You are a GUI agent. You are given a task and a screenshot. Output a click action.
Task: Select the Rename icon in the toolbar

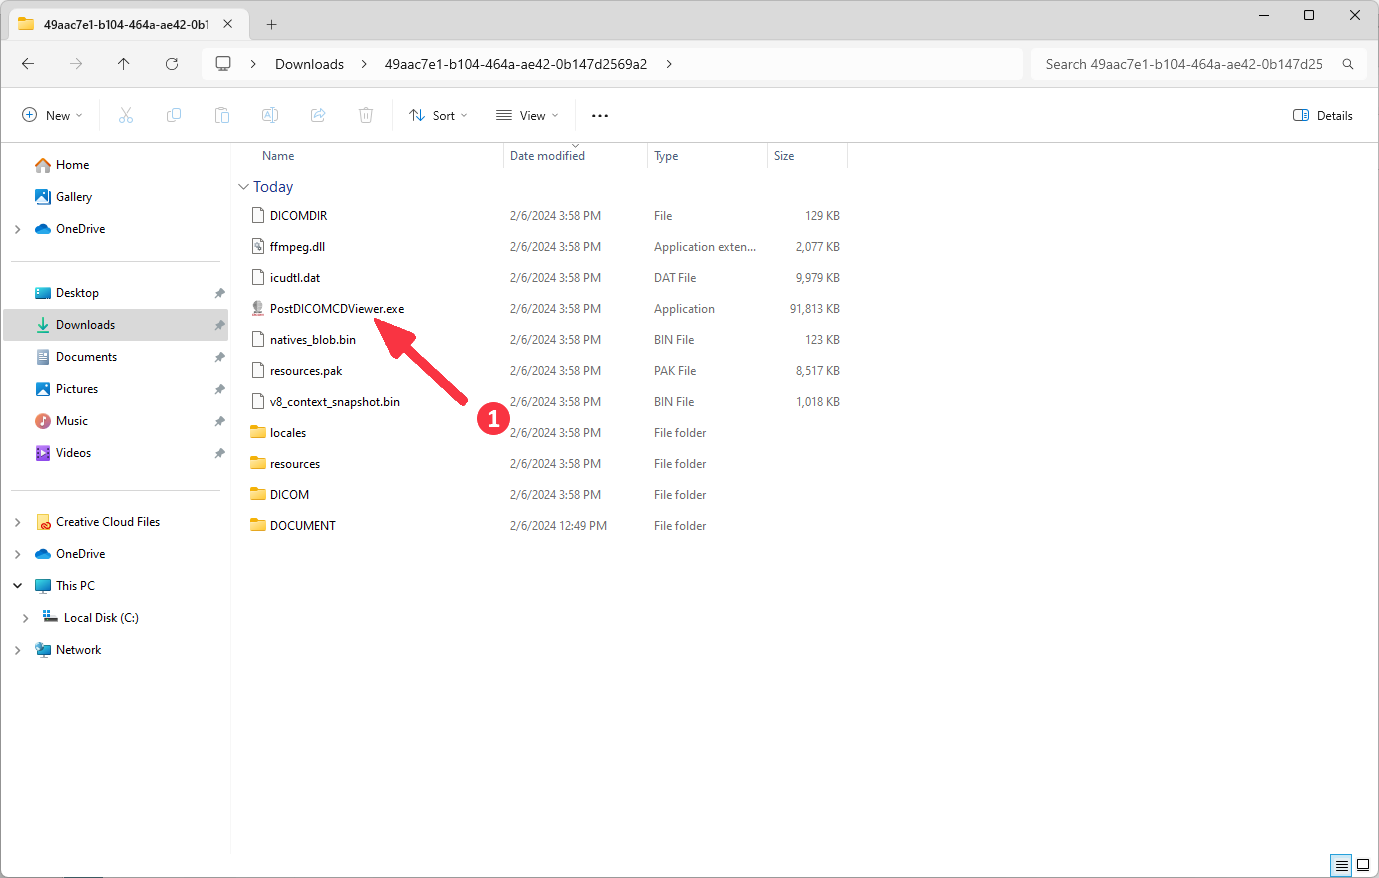tap(269, 115)
